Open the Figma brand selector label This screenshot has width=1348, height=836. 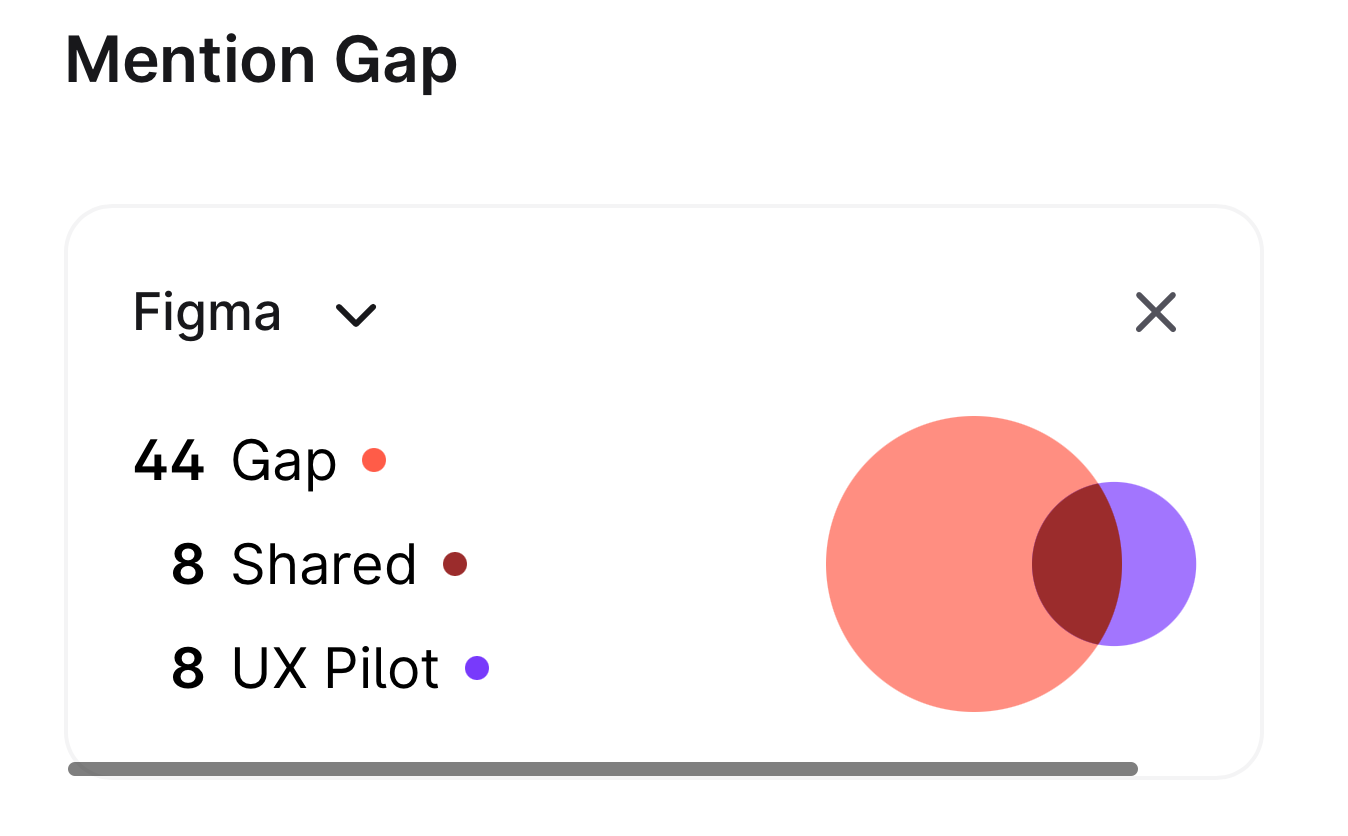(207, 313)
